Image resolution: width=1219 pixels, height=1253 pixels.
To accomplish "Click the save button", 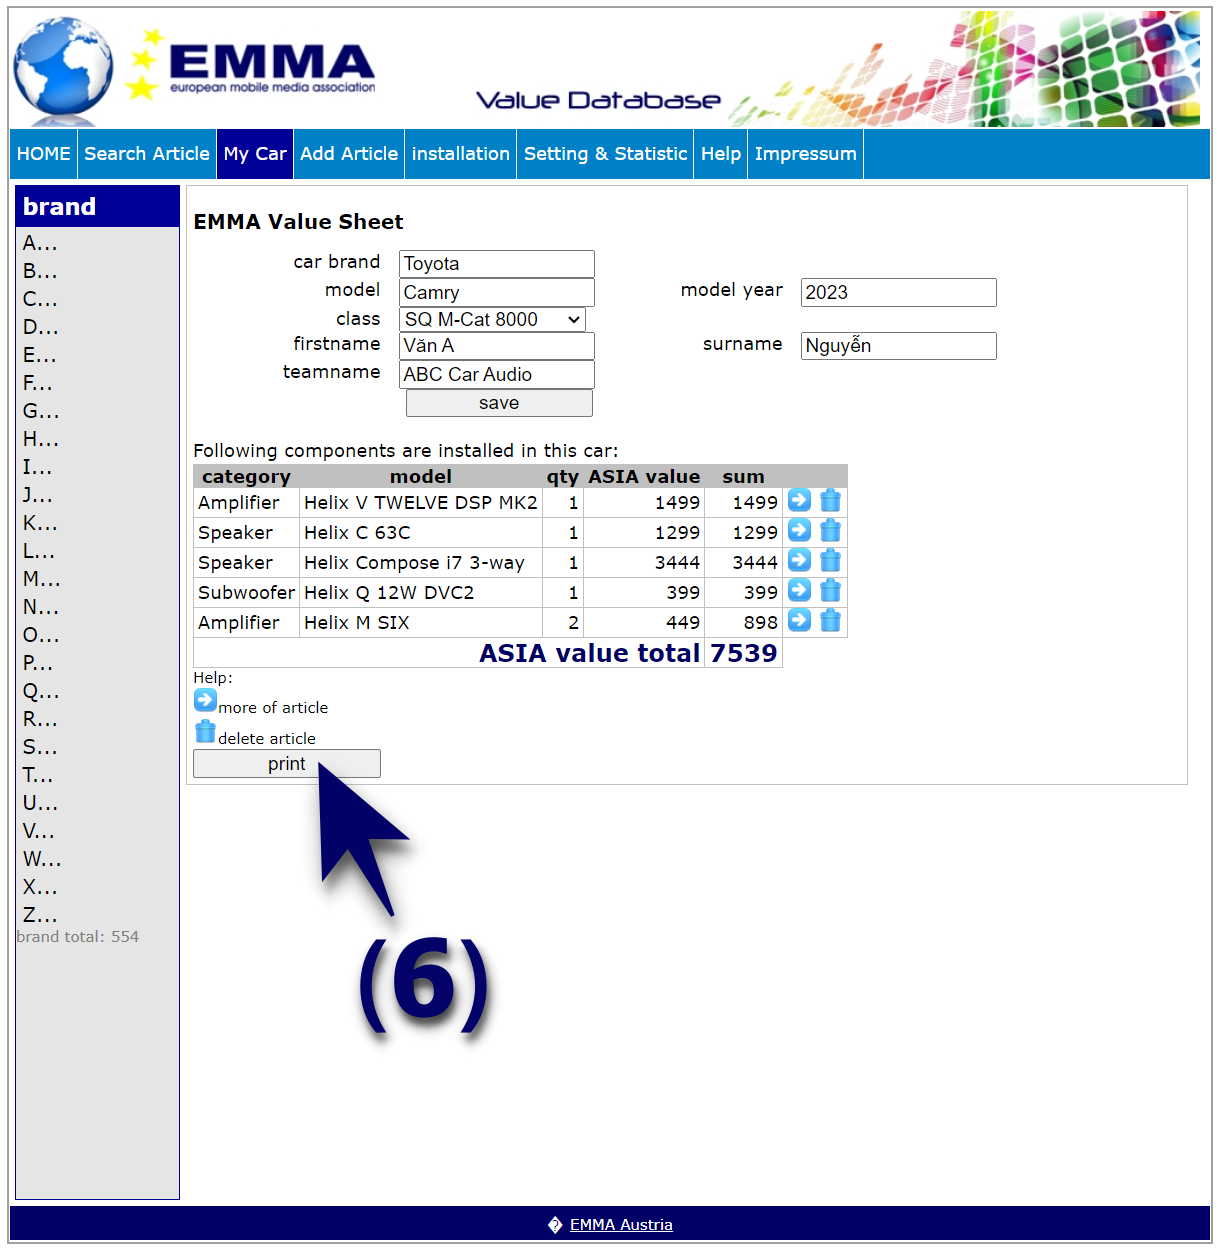I will 499,403.
